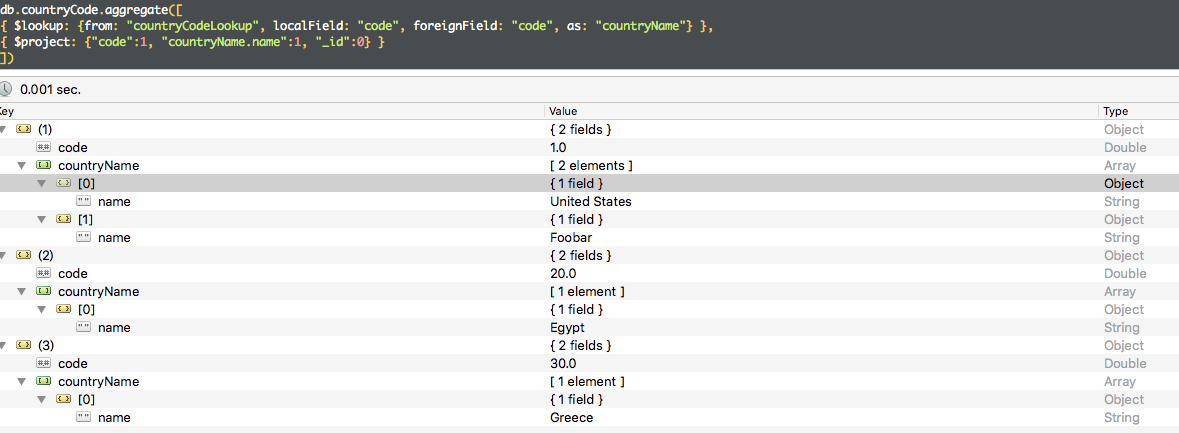
Task: Click the array icon of countryName under record (3)
Action: pos(44,382)
